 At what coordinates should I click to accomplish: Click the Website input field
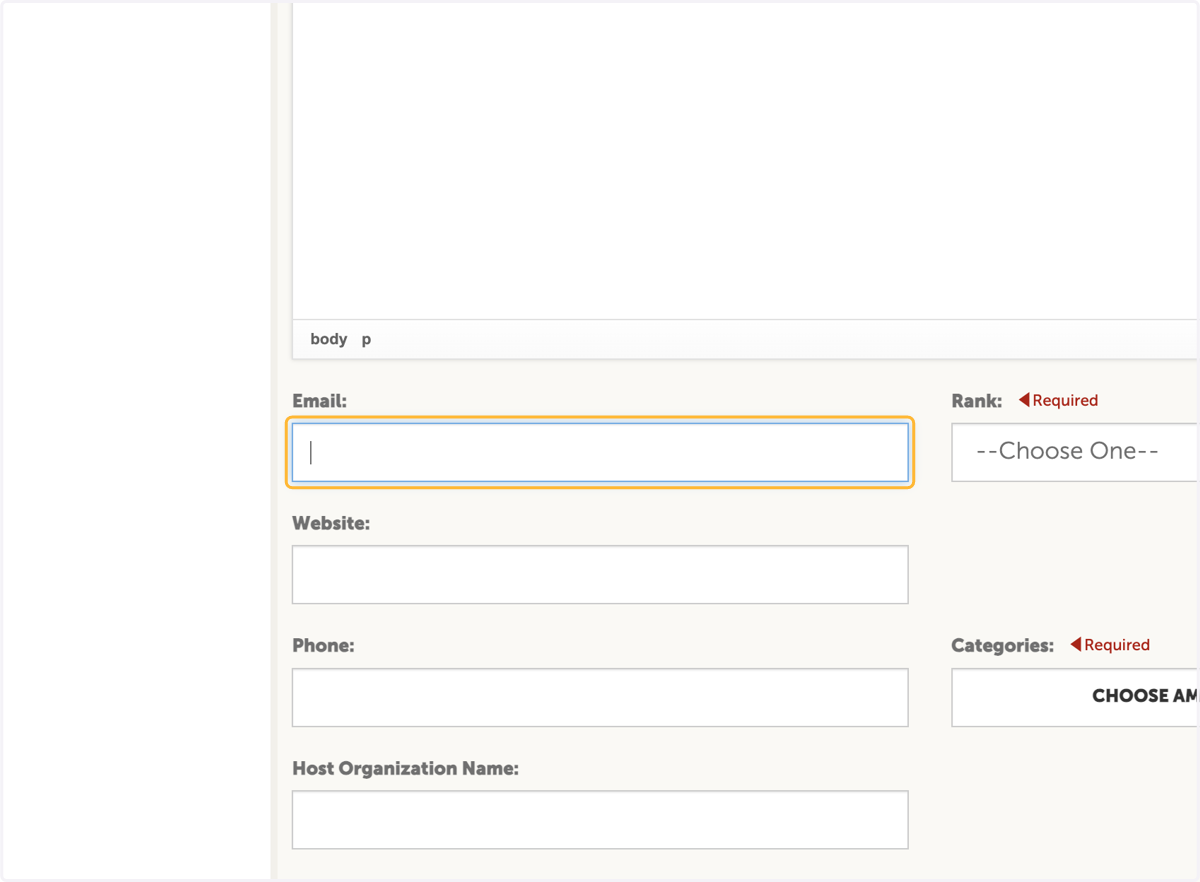pos(600,574)
